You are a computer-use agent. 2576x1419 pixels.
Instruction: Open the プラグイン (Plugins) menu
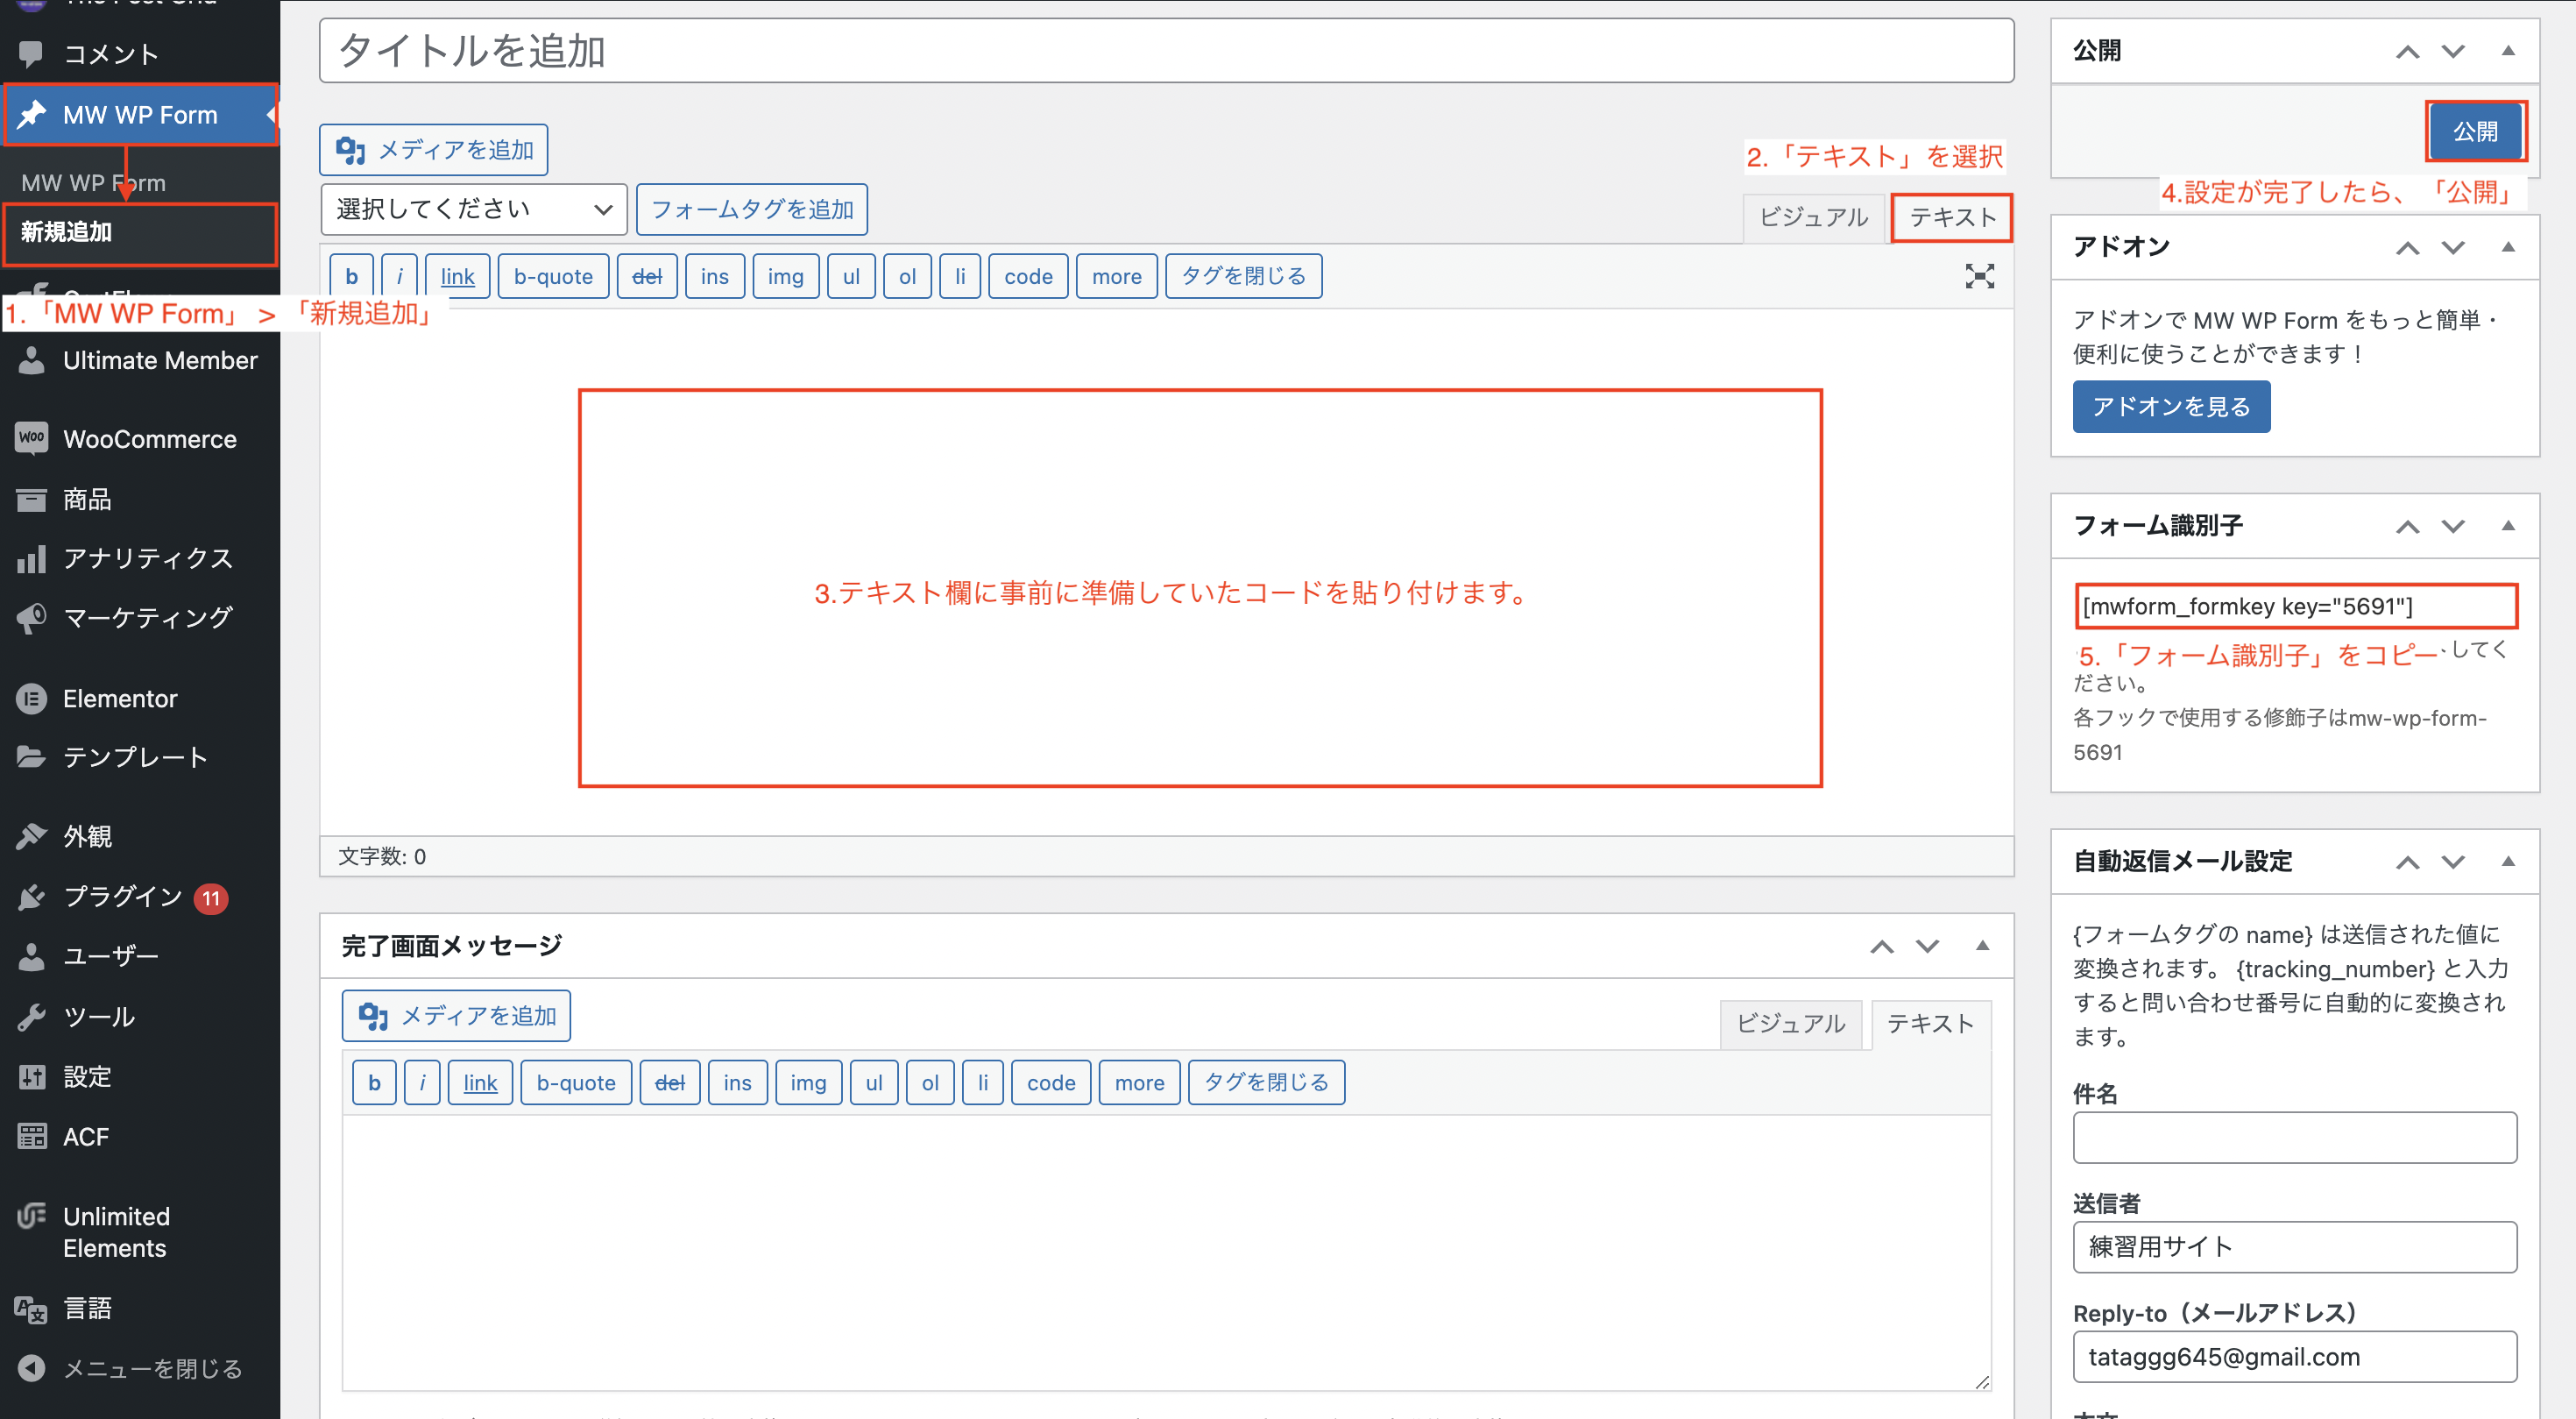point(122,896)
